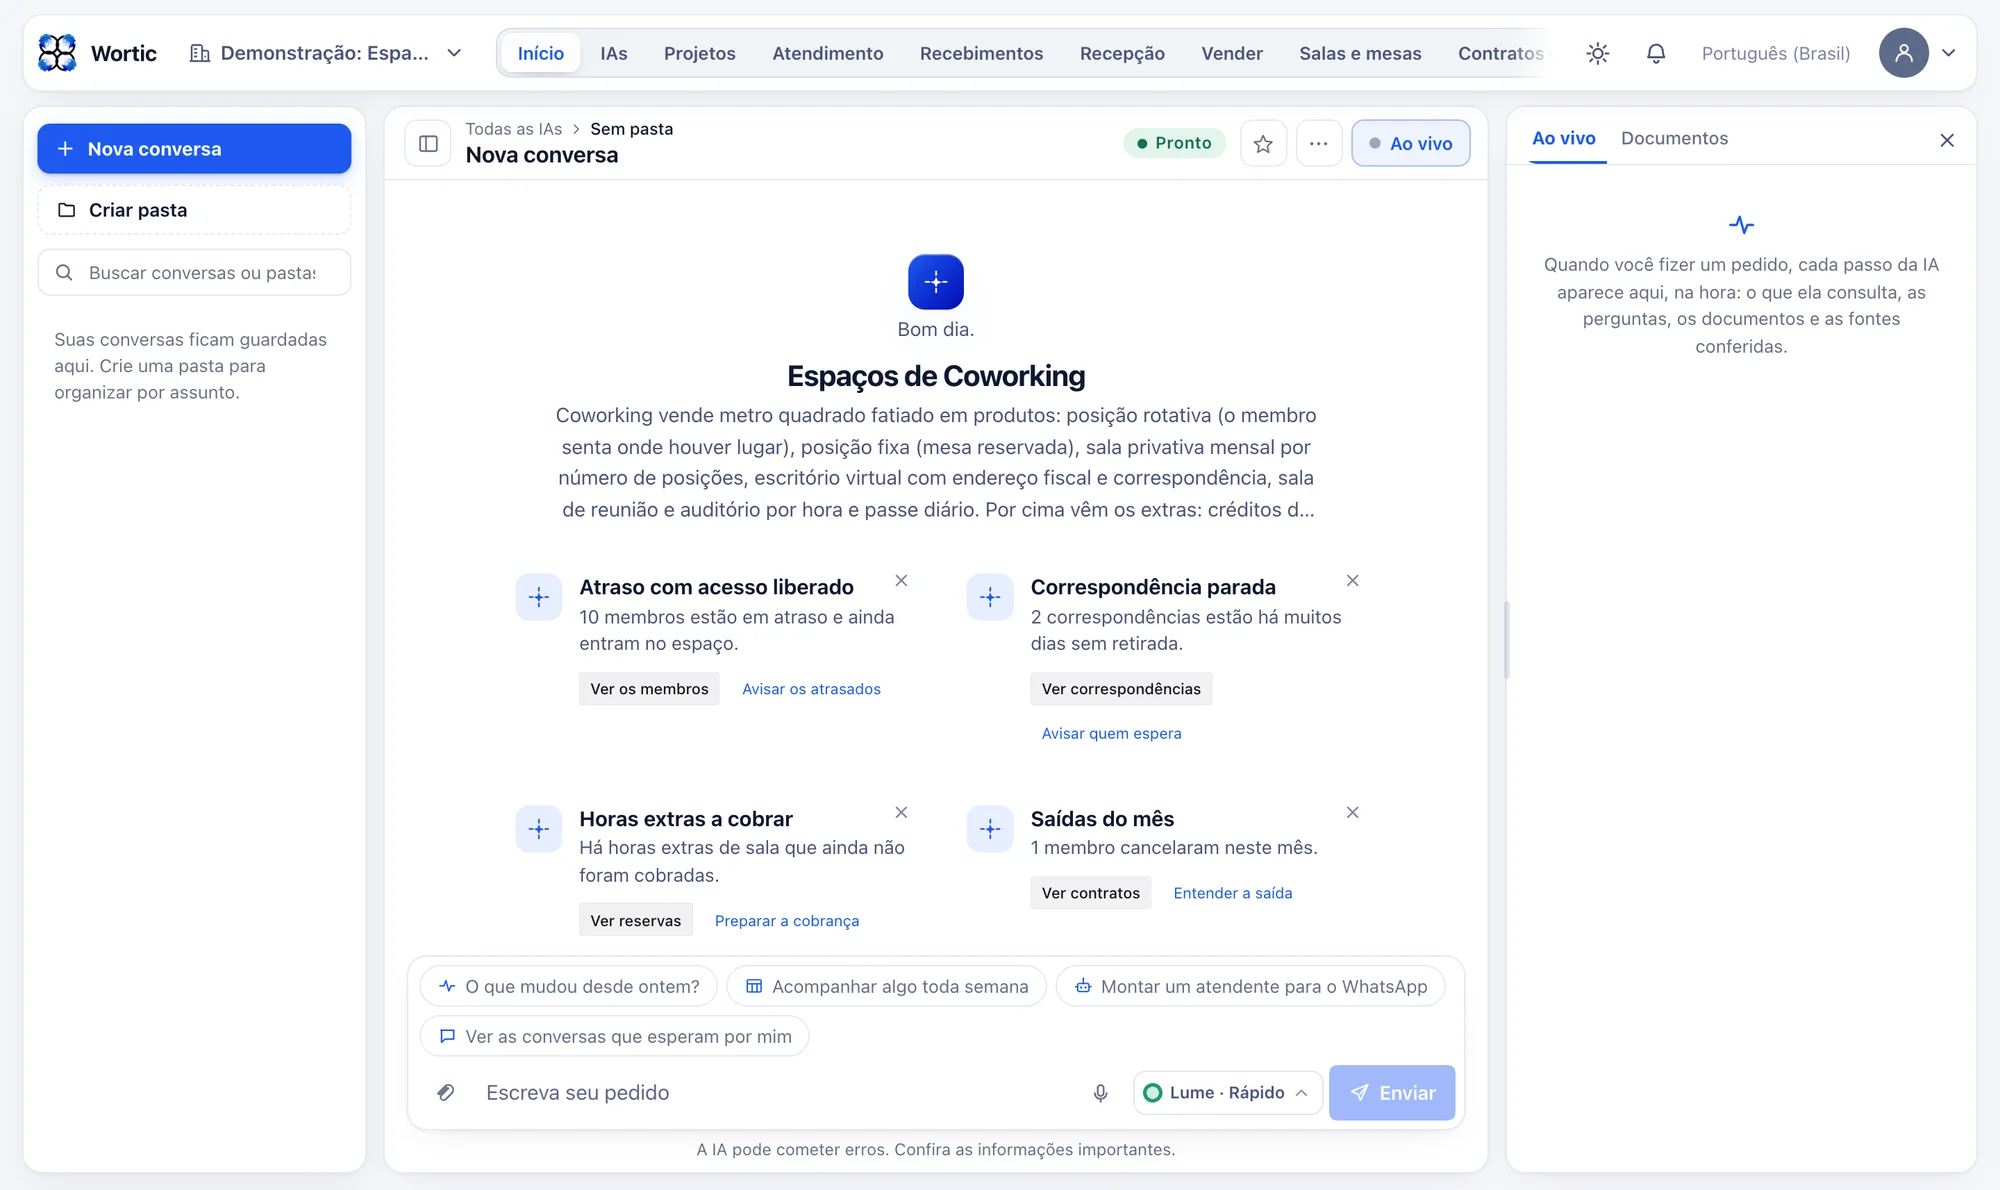Open notifications bell icon
Viewport: 2000px width, 1190px height.
click(1656, 53)
